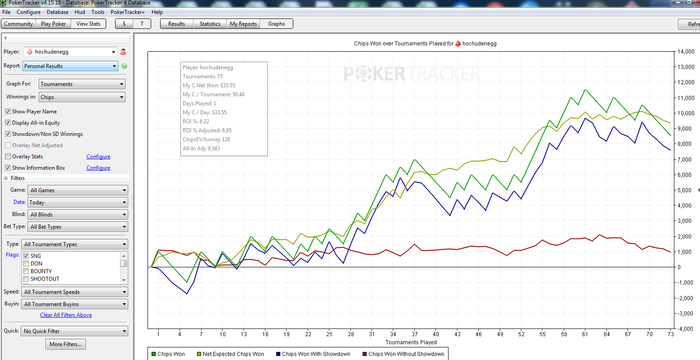The image size is (700, 360).
Task: Collapse the sidebar using the left arrow
Action: pos(5,38)
